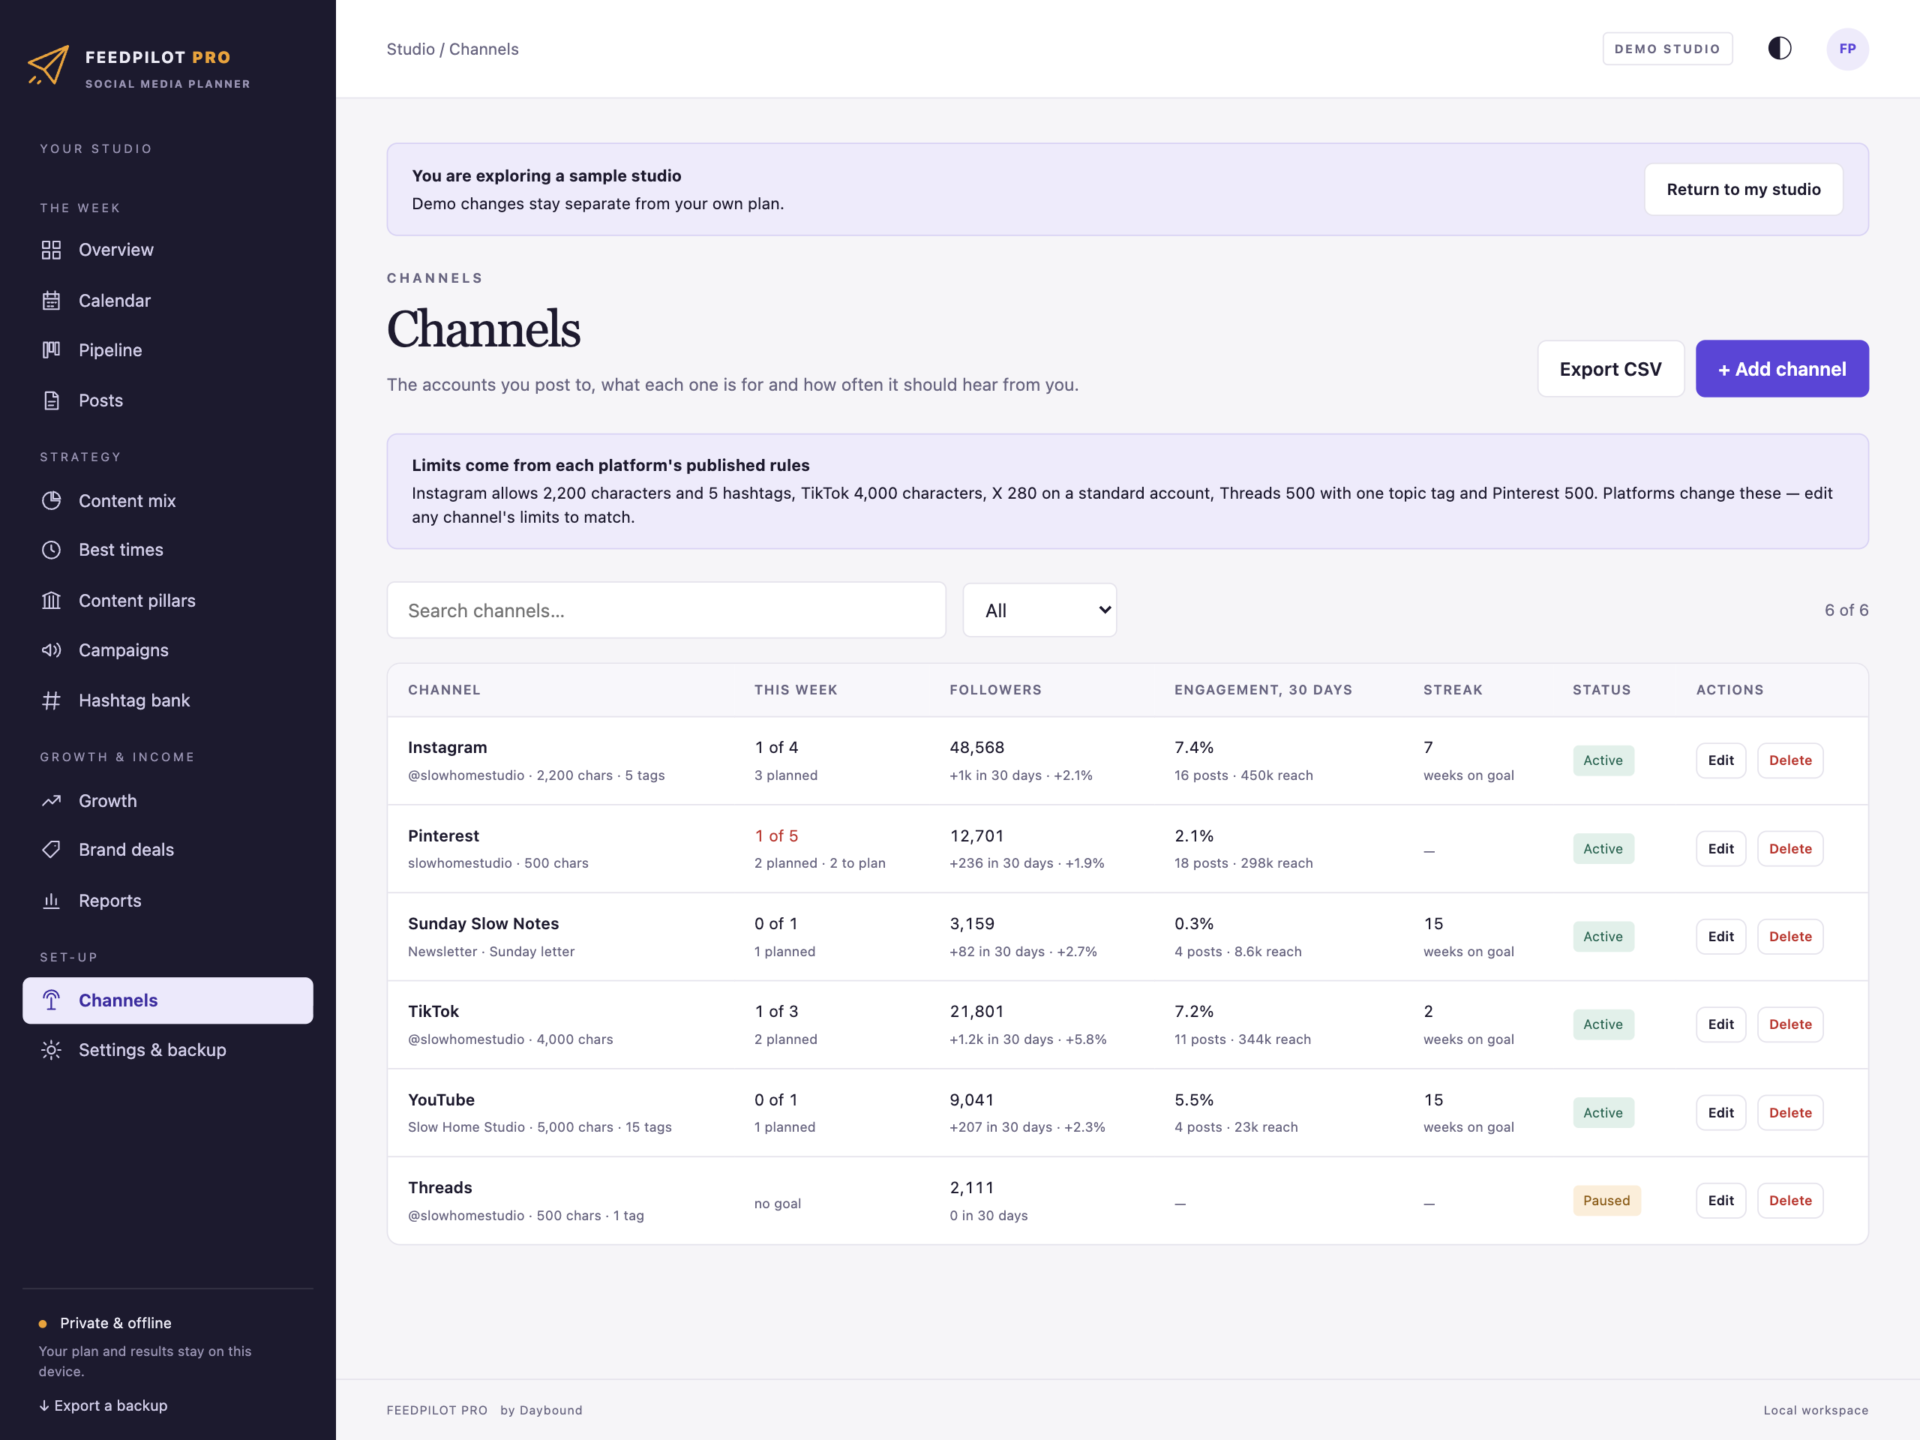Screen dimensions: 1920x1440
Task: Edit the YouTube channel
Action: (1720, 1112)
